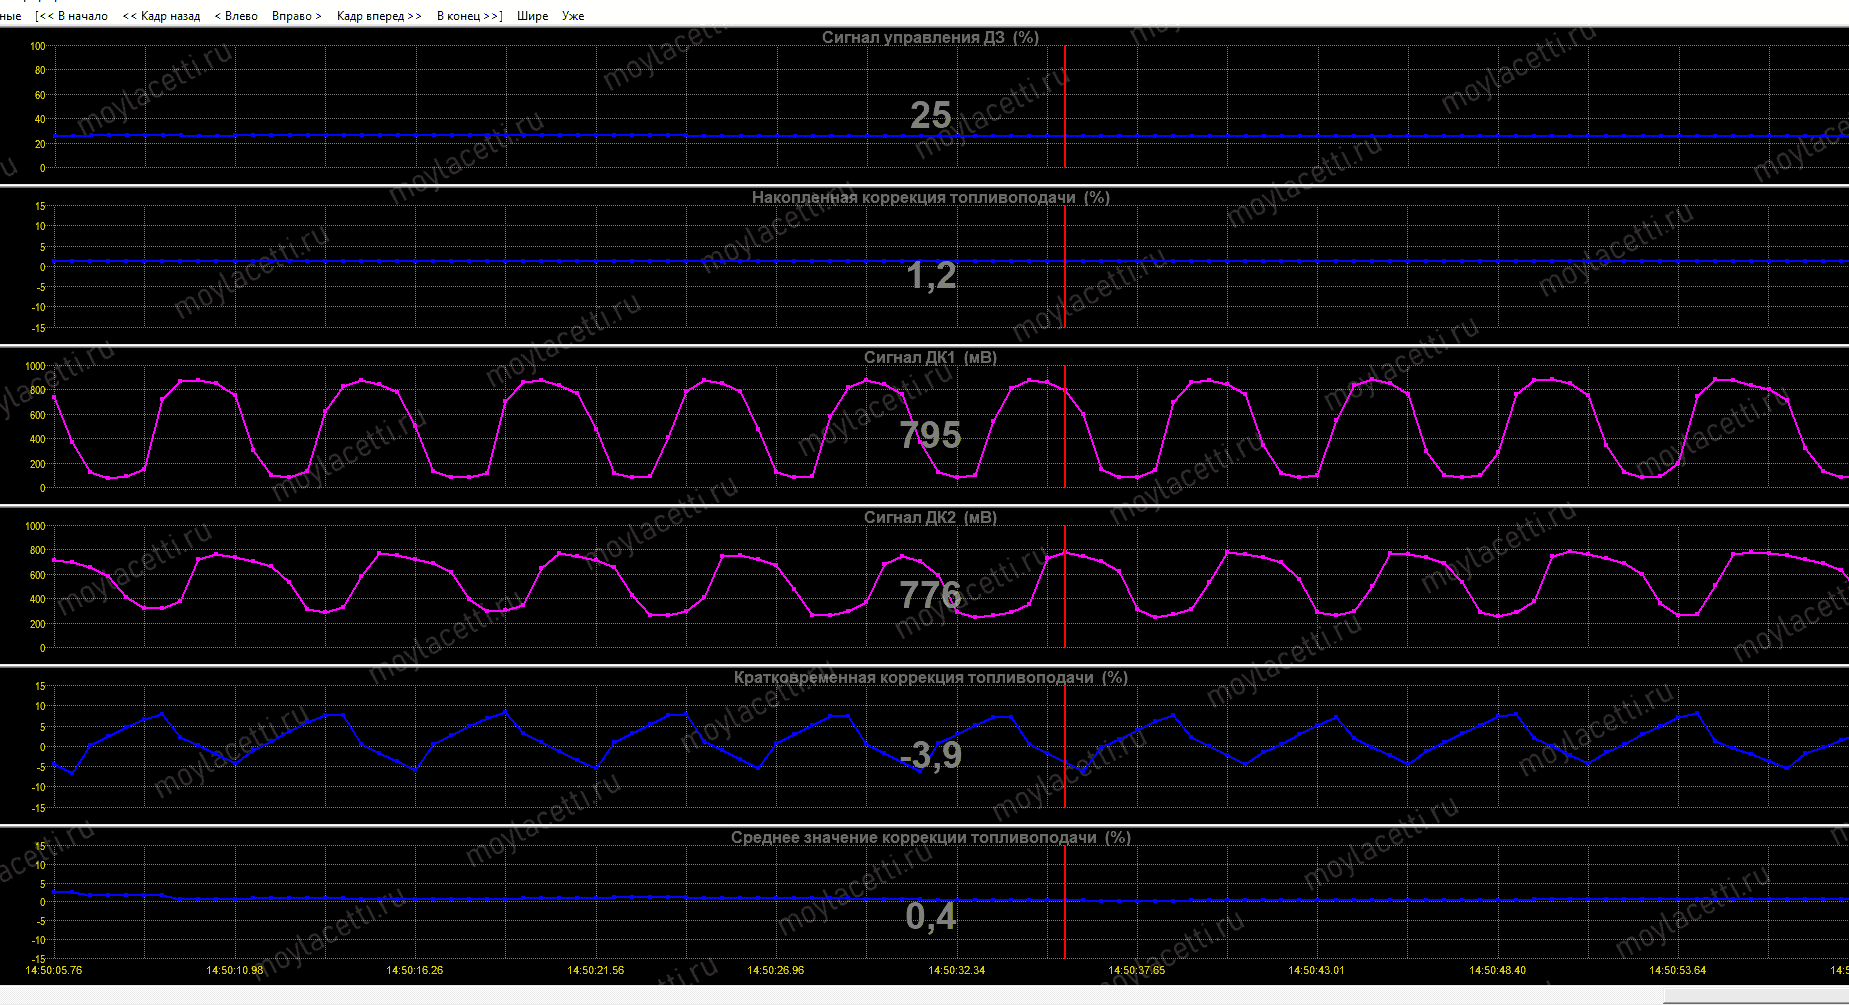Click 'Шире' to widen the graph scale
The image size is (1849, 1005).
532,16
